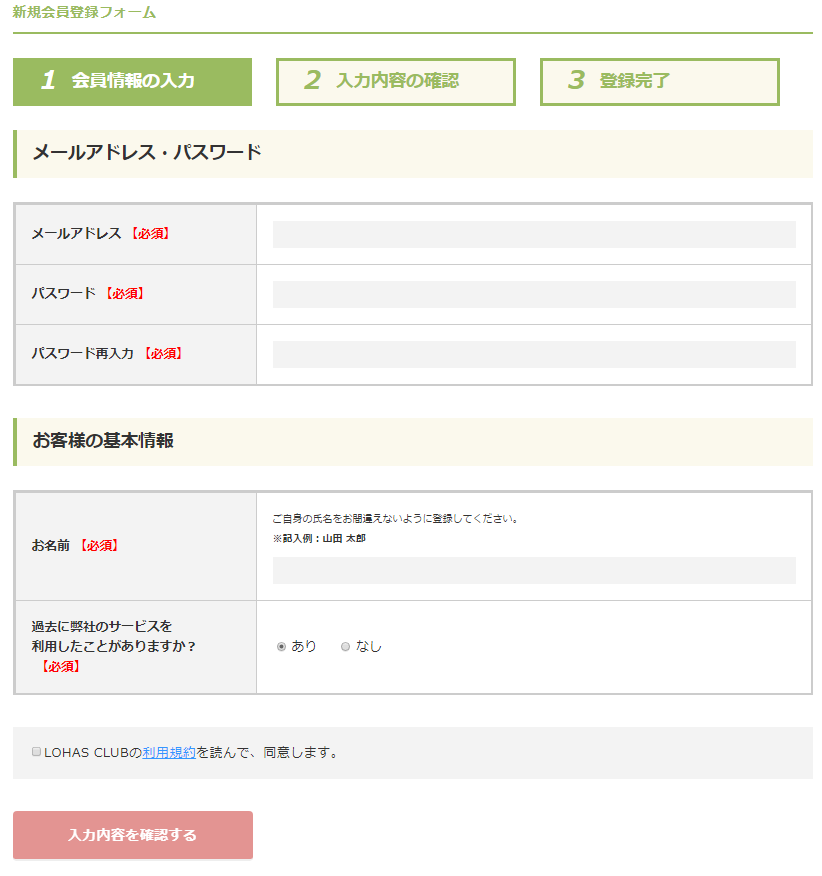Image resolution: width=822 pixels, height=876 pixels.
Task: Click the メールアドレス・パスワード section heading
Action: (x=147, y=153)
